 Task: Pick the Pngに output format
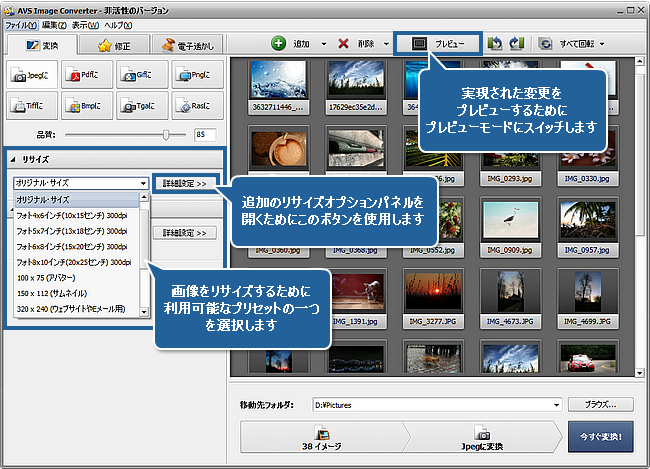195,73
